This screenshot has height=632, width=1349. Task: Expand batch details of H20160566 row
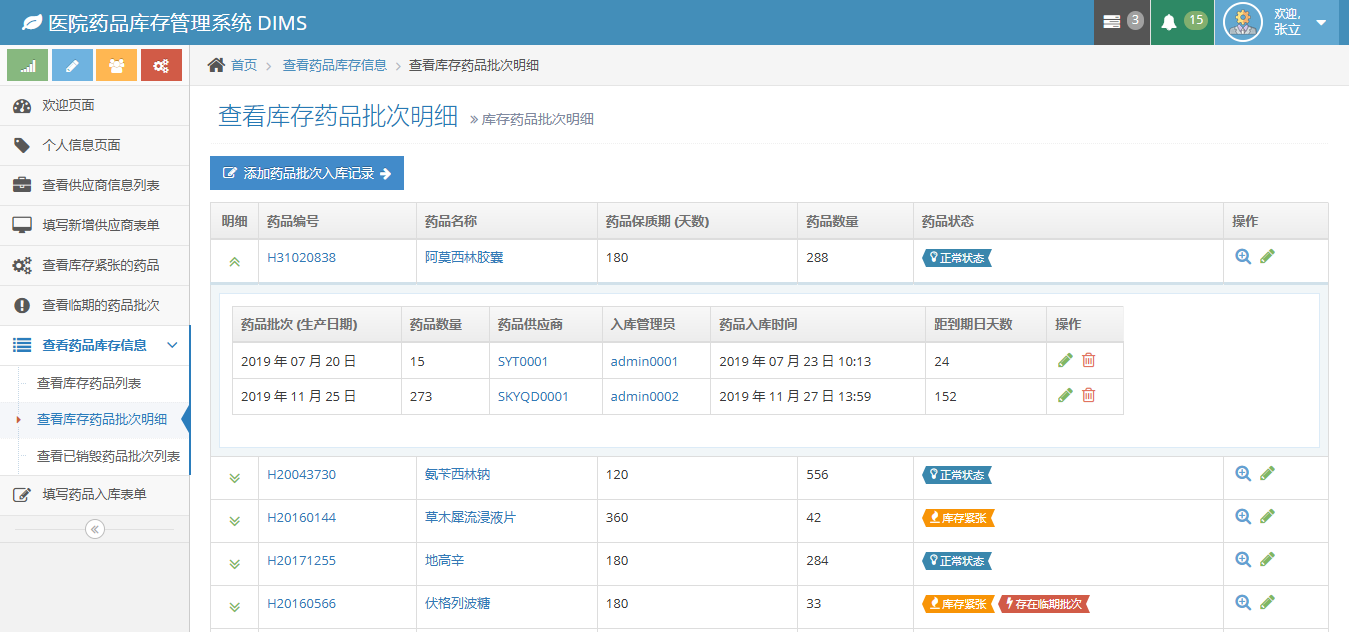234,607
